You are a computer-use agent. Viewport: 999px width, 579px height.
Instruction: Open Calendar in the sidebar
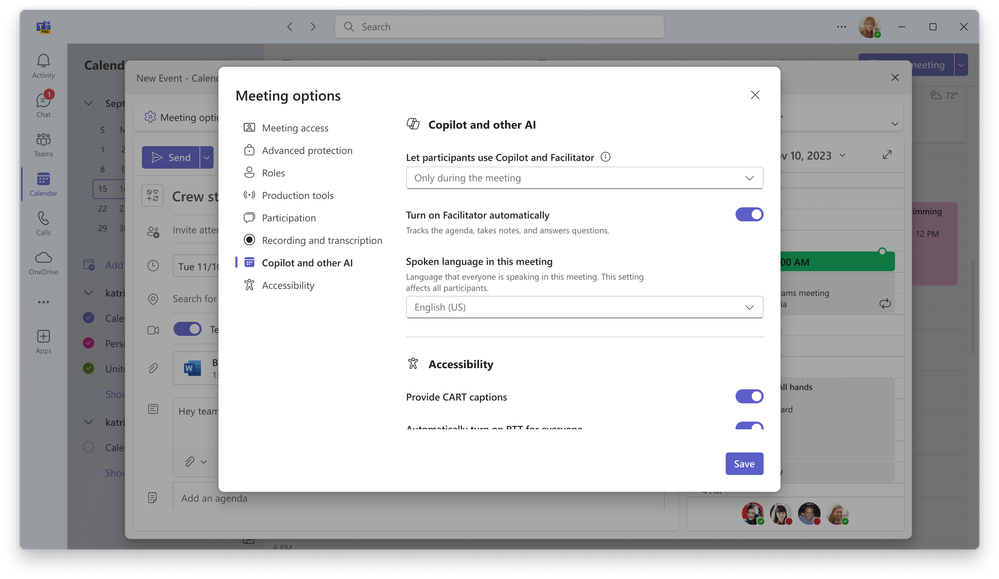(43, 184)
